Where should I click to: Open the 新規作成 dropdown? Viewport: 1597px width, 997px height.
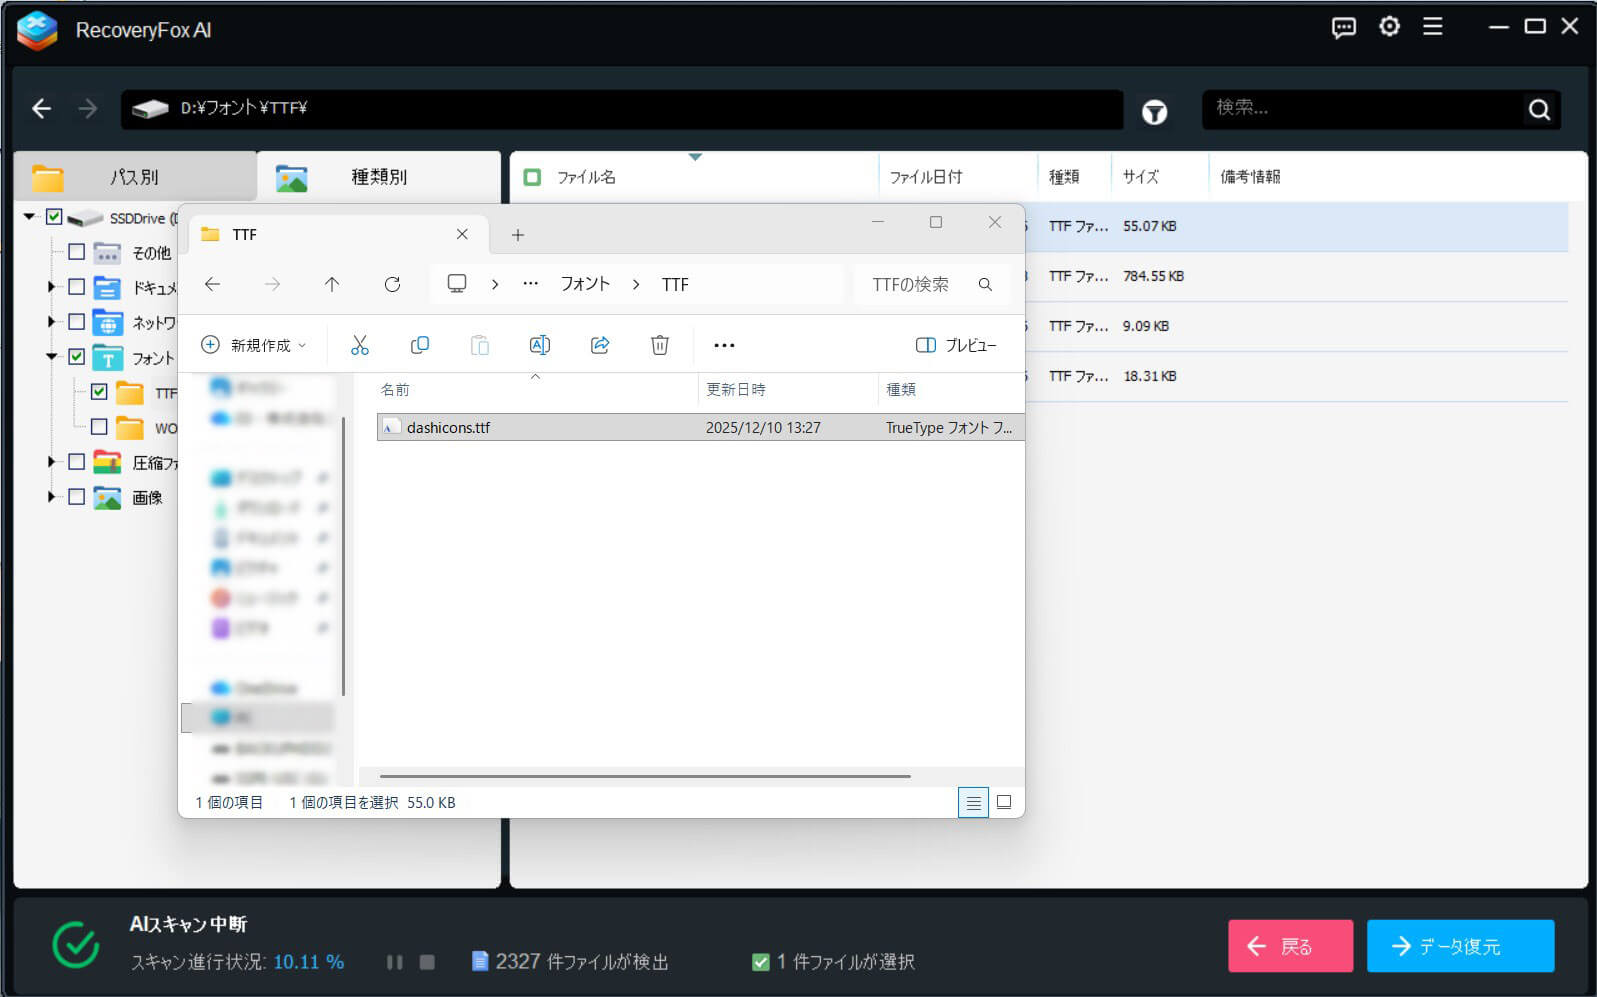click(x=254, y=345)
